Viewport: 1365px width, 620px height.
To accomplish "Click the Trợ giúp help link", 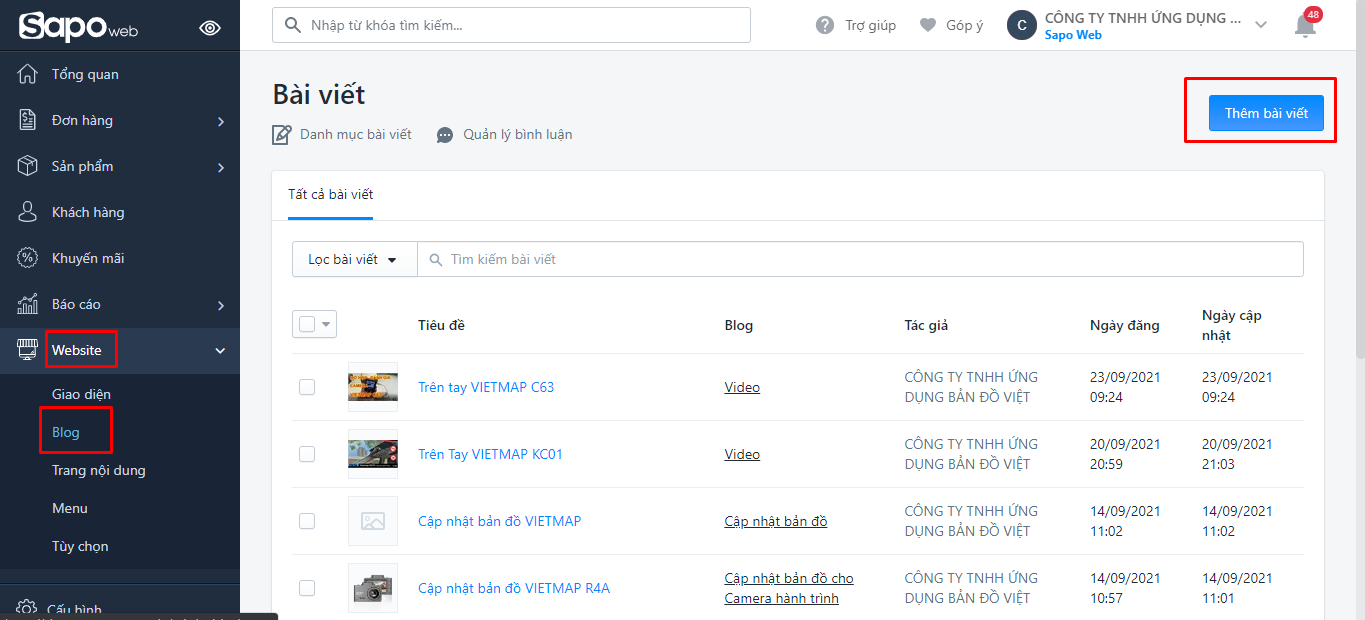I will [870, 25].
